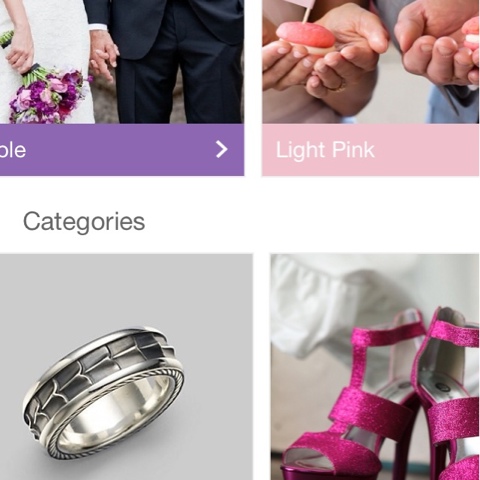Click the white chevron arrow on purple bar

[222, 149]
